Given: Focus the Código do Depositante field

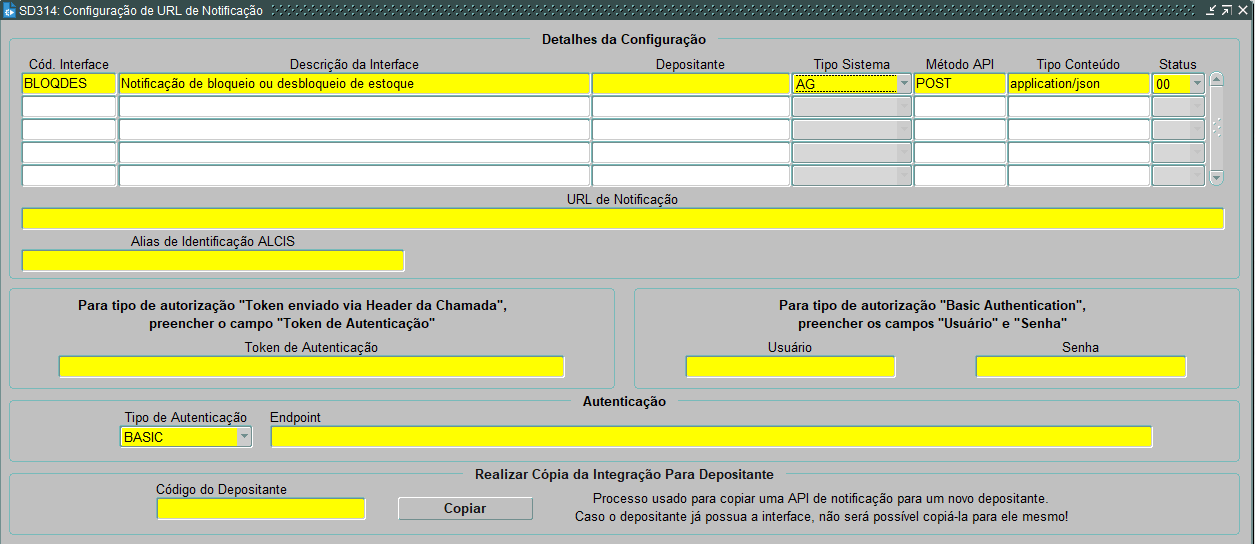Looking at the screenshot, I should pos(260,509).
